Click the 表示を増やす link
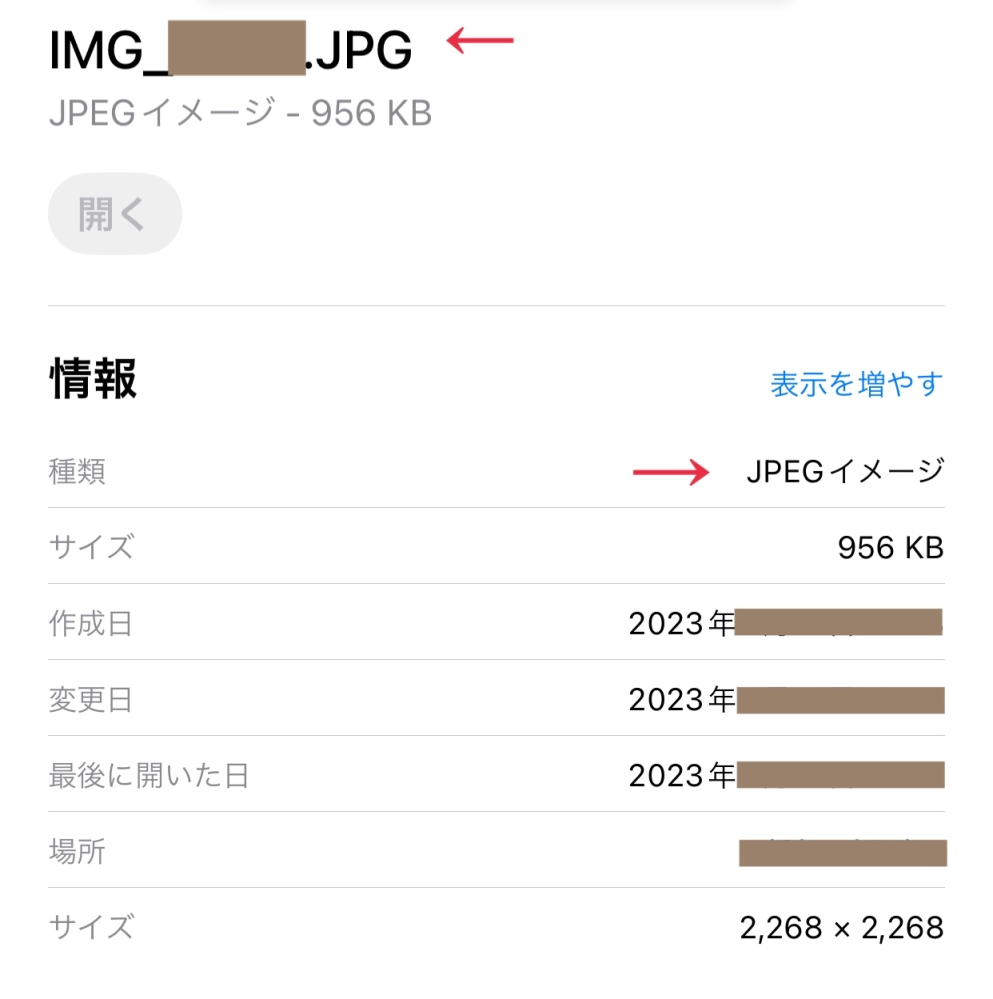Screen dimensions: 993x999 tap(856, 384)
